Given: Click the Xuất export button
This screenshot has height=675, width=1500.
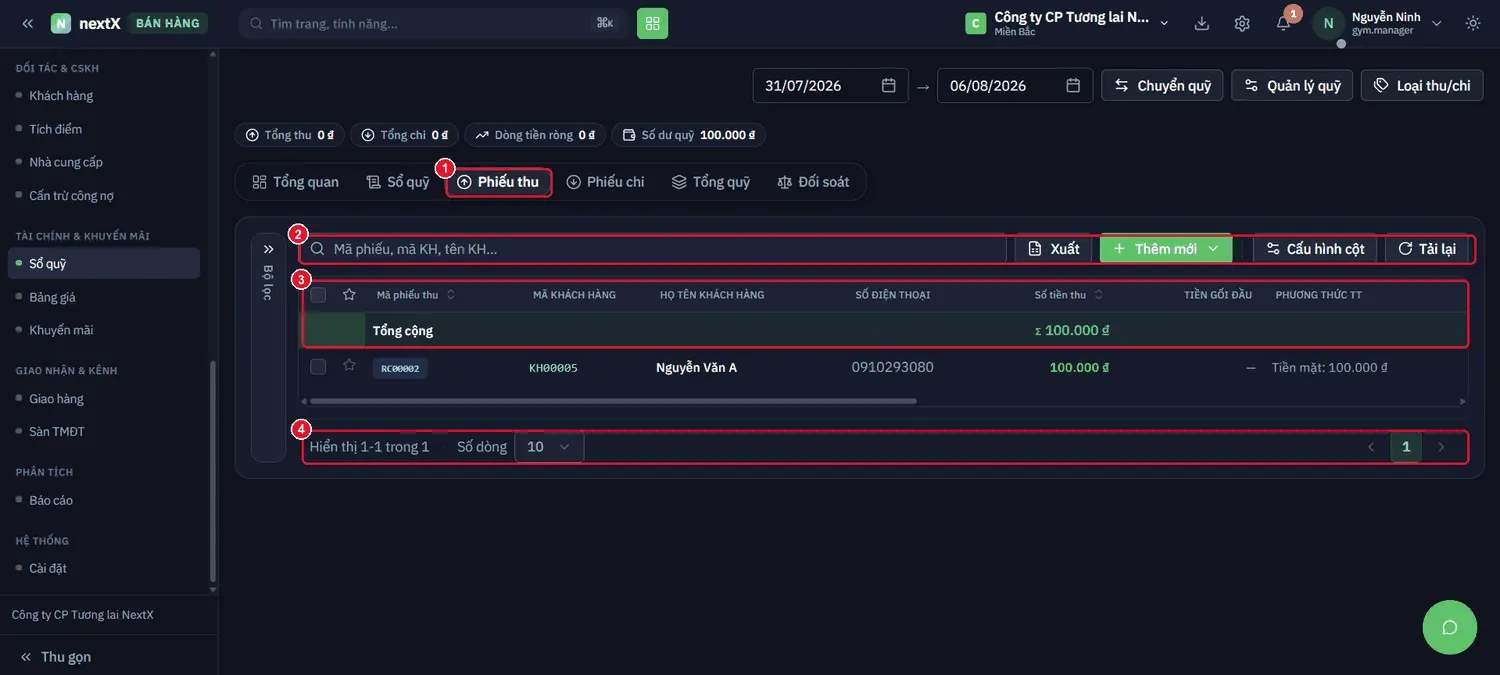Looking at the screenshot, I should pyautogui.click(x=1054, y=249).
